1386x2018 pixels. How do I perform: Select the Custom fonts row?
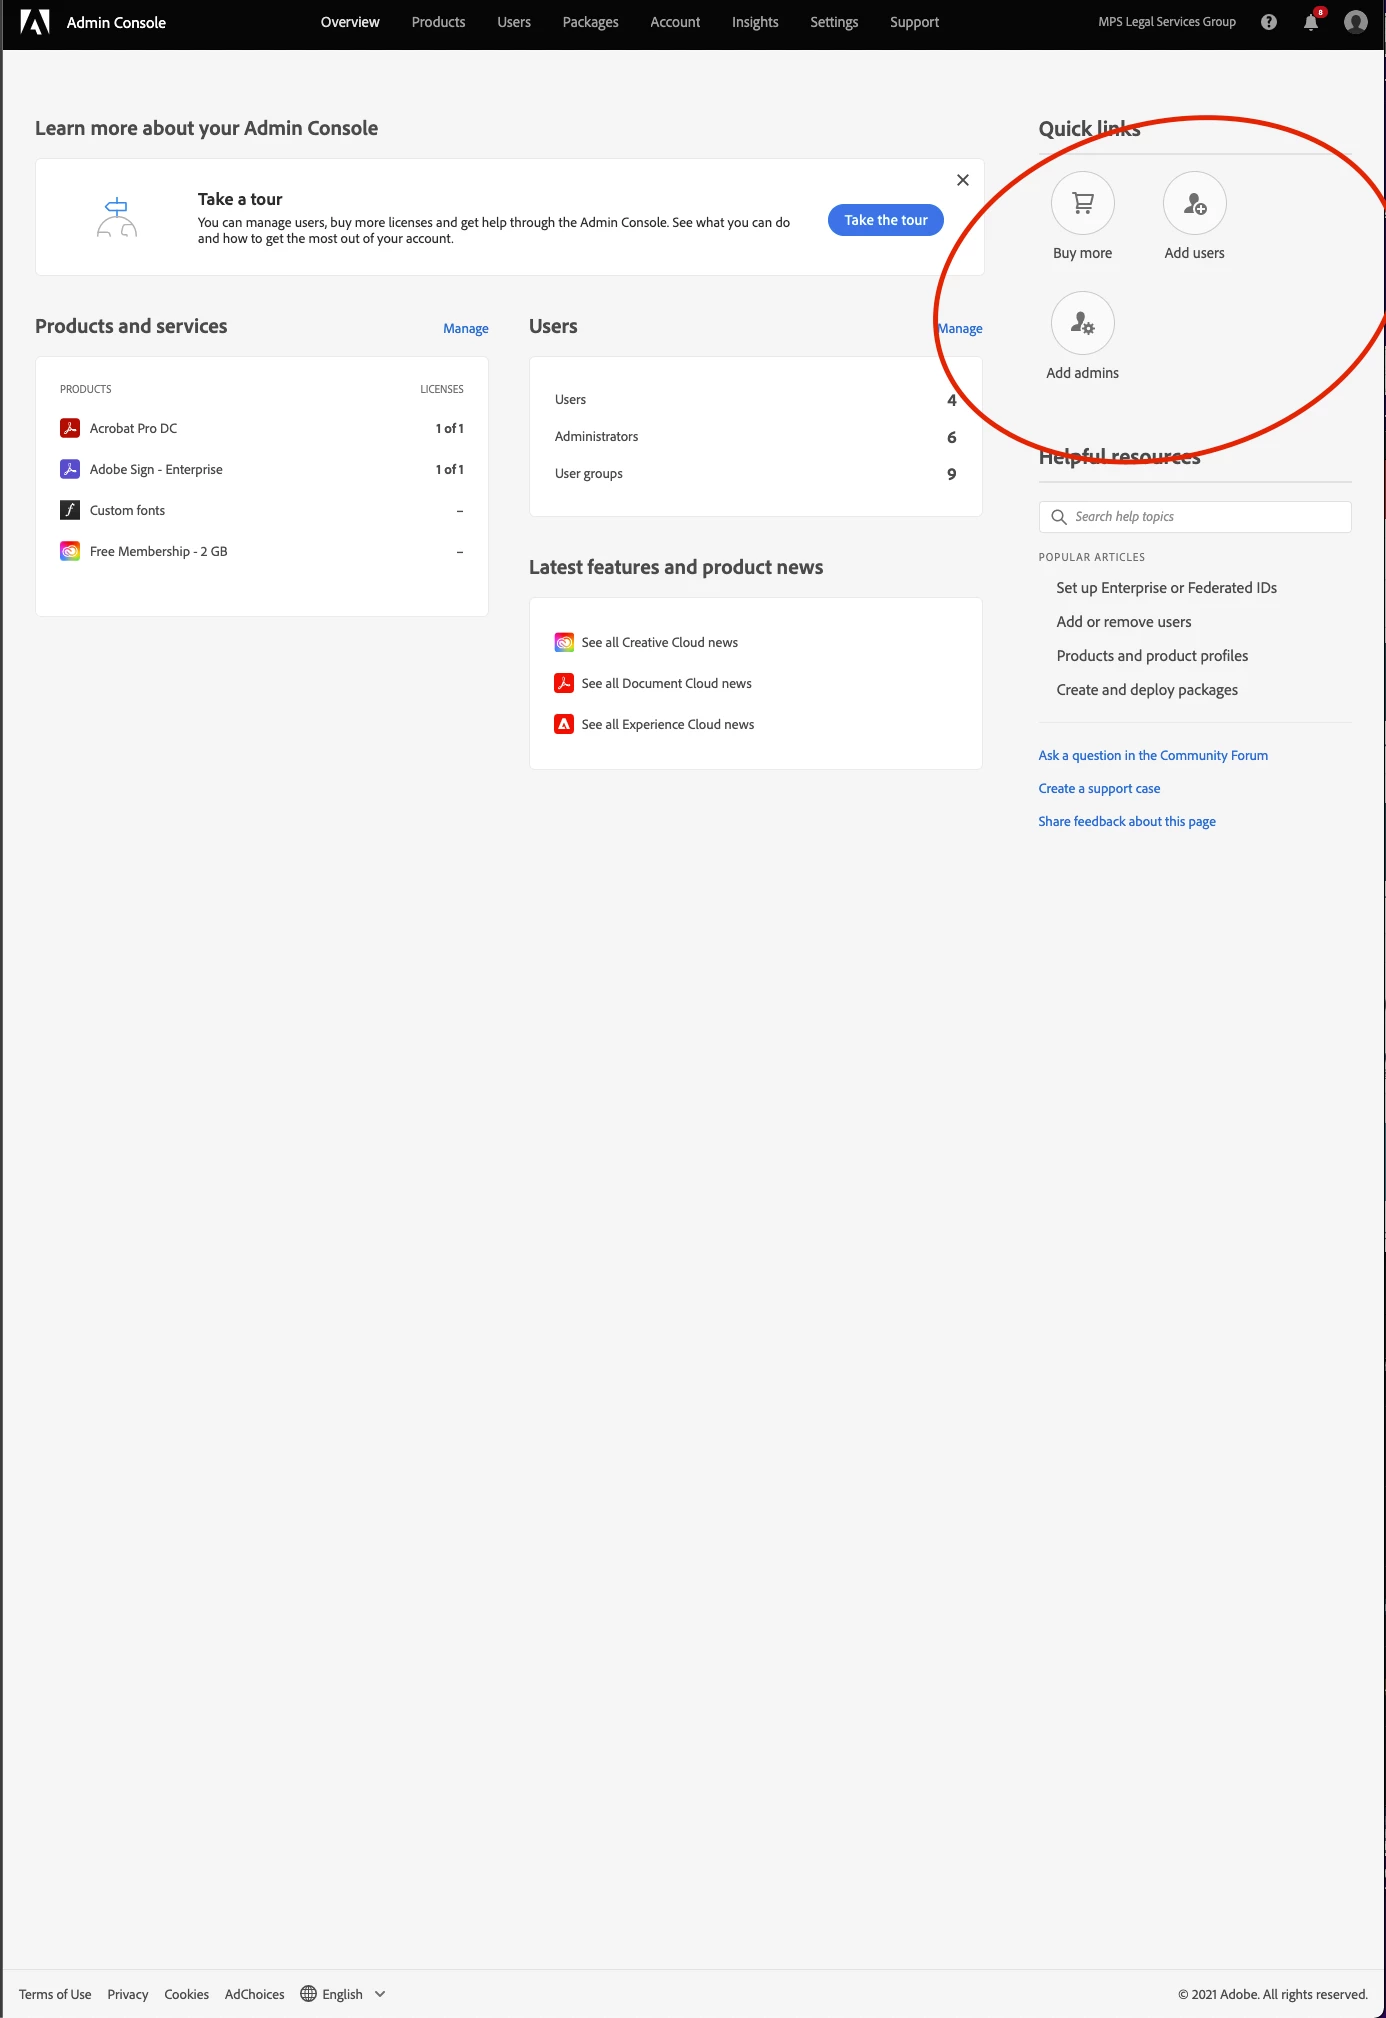[262, 510]
